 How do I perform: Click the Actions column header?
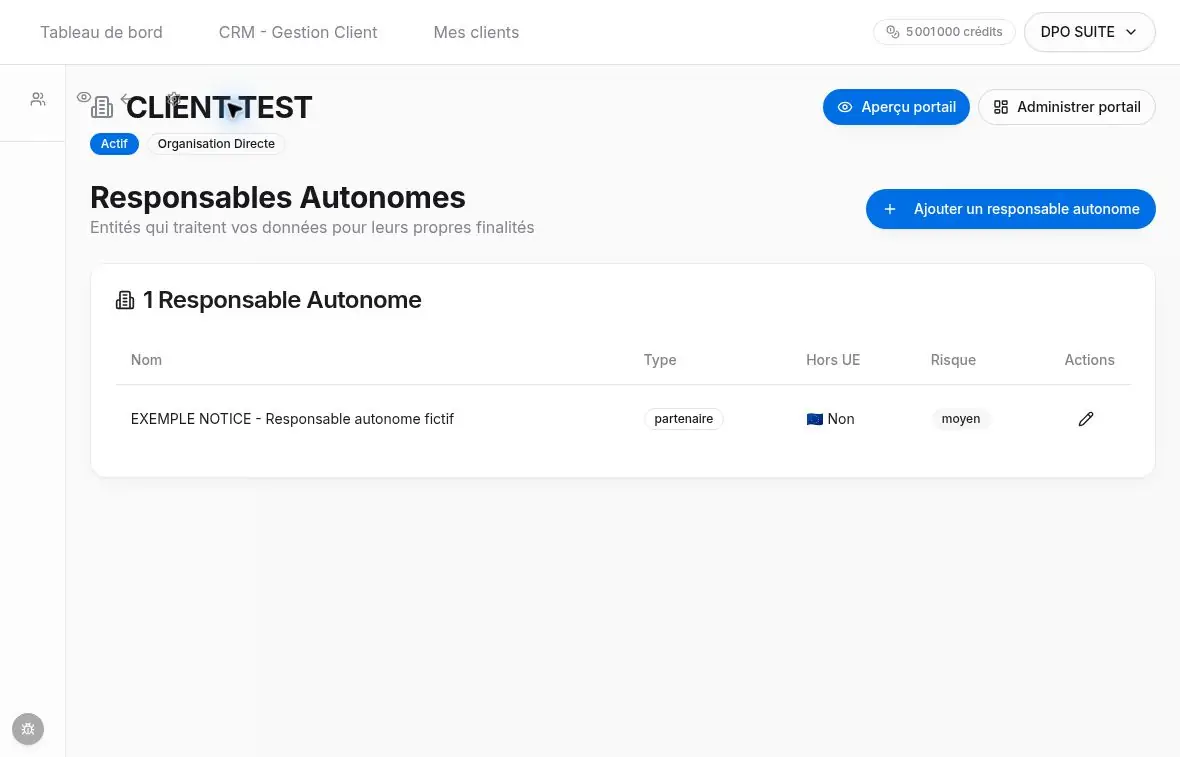click(1089, 360)
